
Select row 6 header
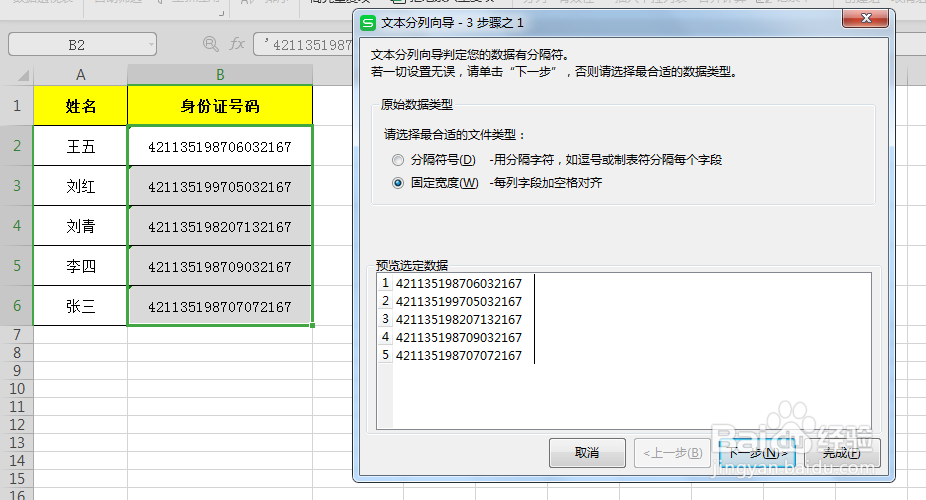pyautogui.click(x=17, y=306)
